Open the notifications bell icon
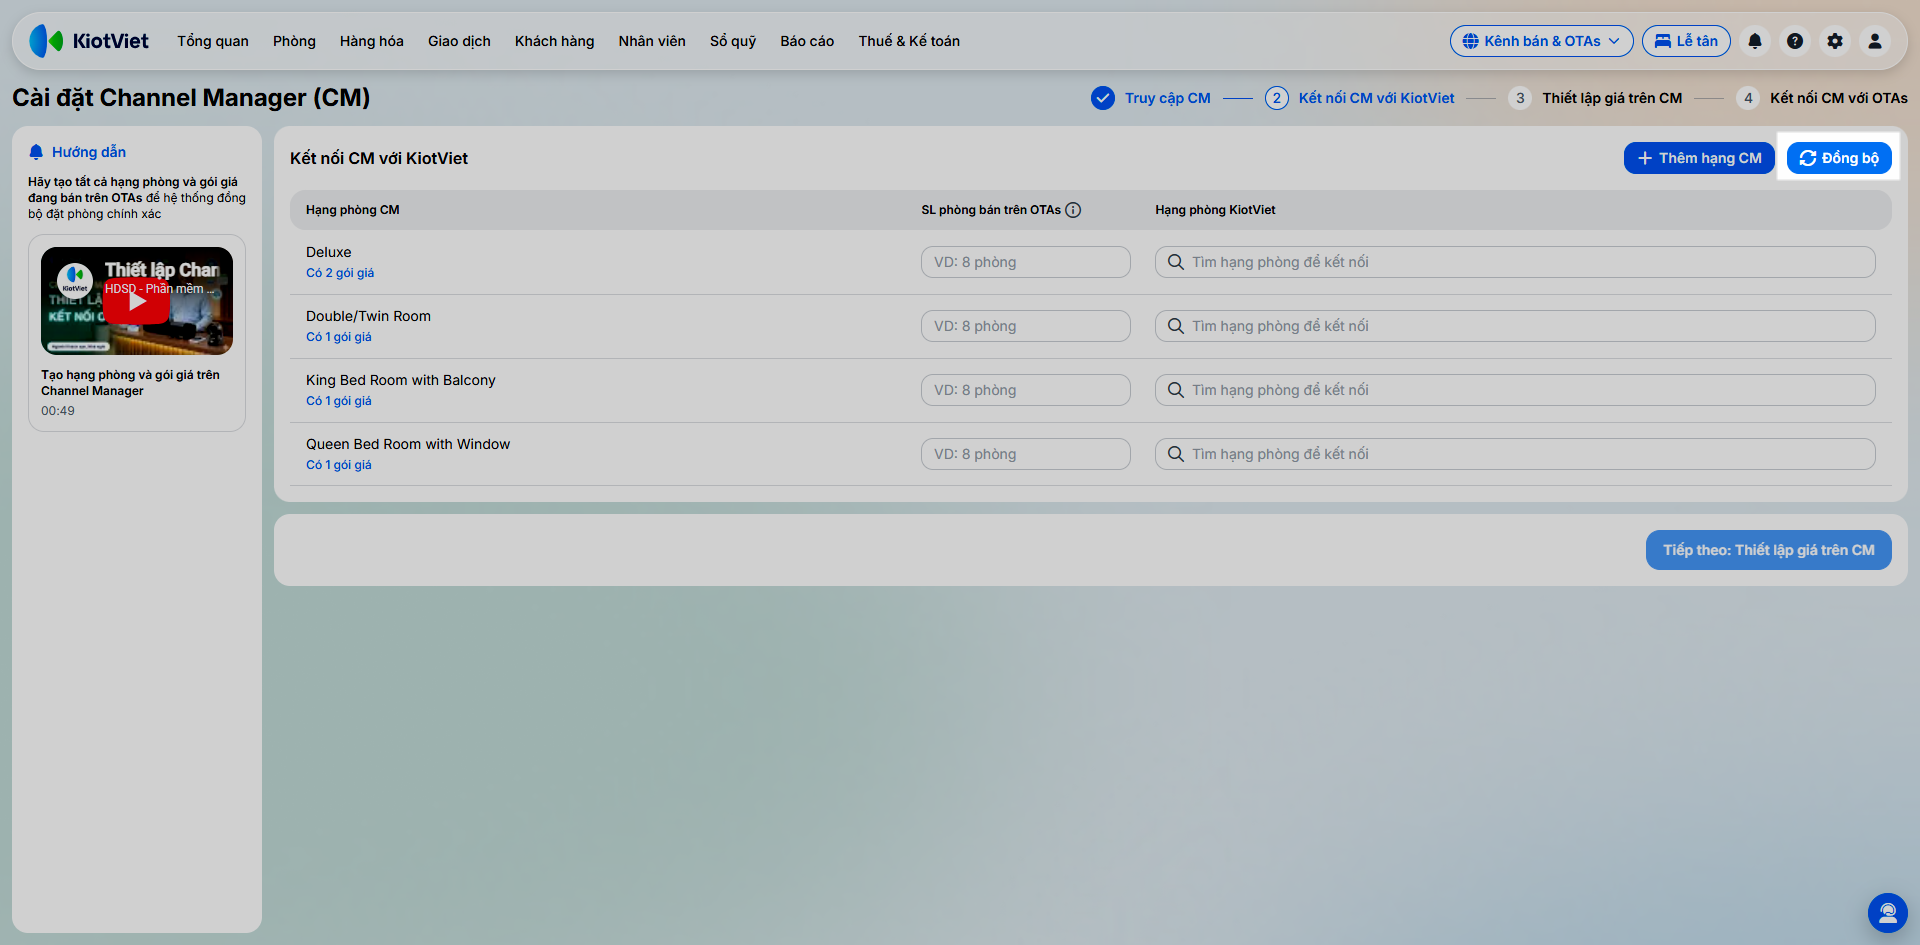 [1755, 41]
